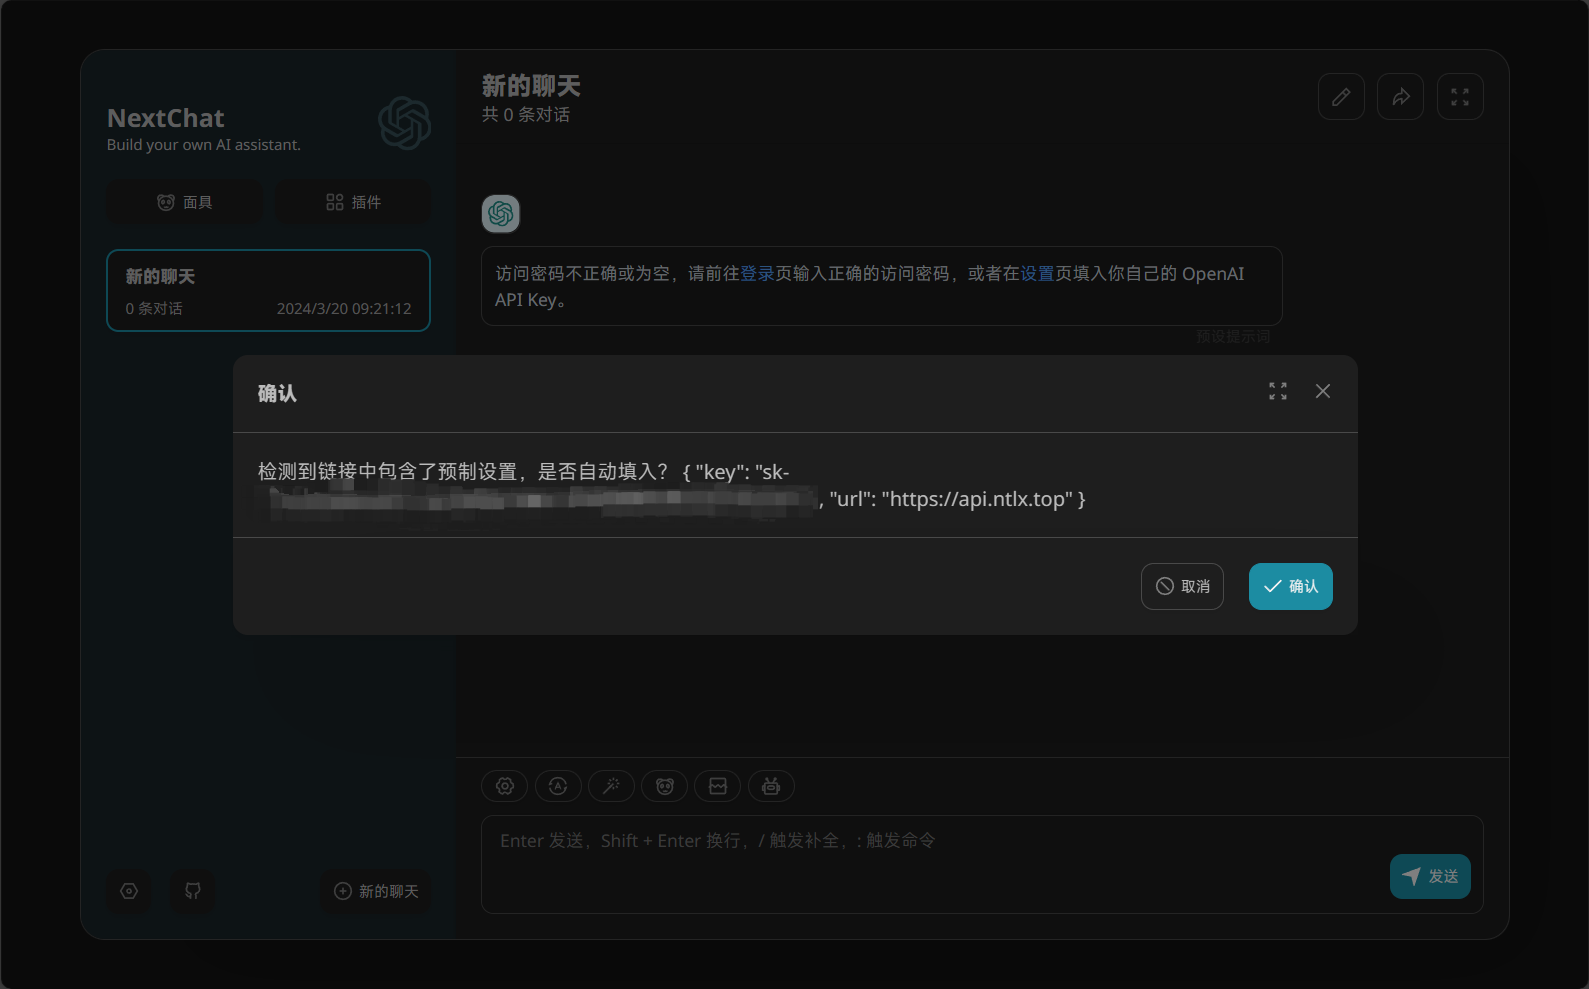Viewport: 1589px width, 989px height.
Task: Click the timestamp 2024/3/20 09:21:12
Action: point(344,308)
